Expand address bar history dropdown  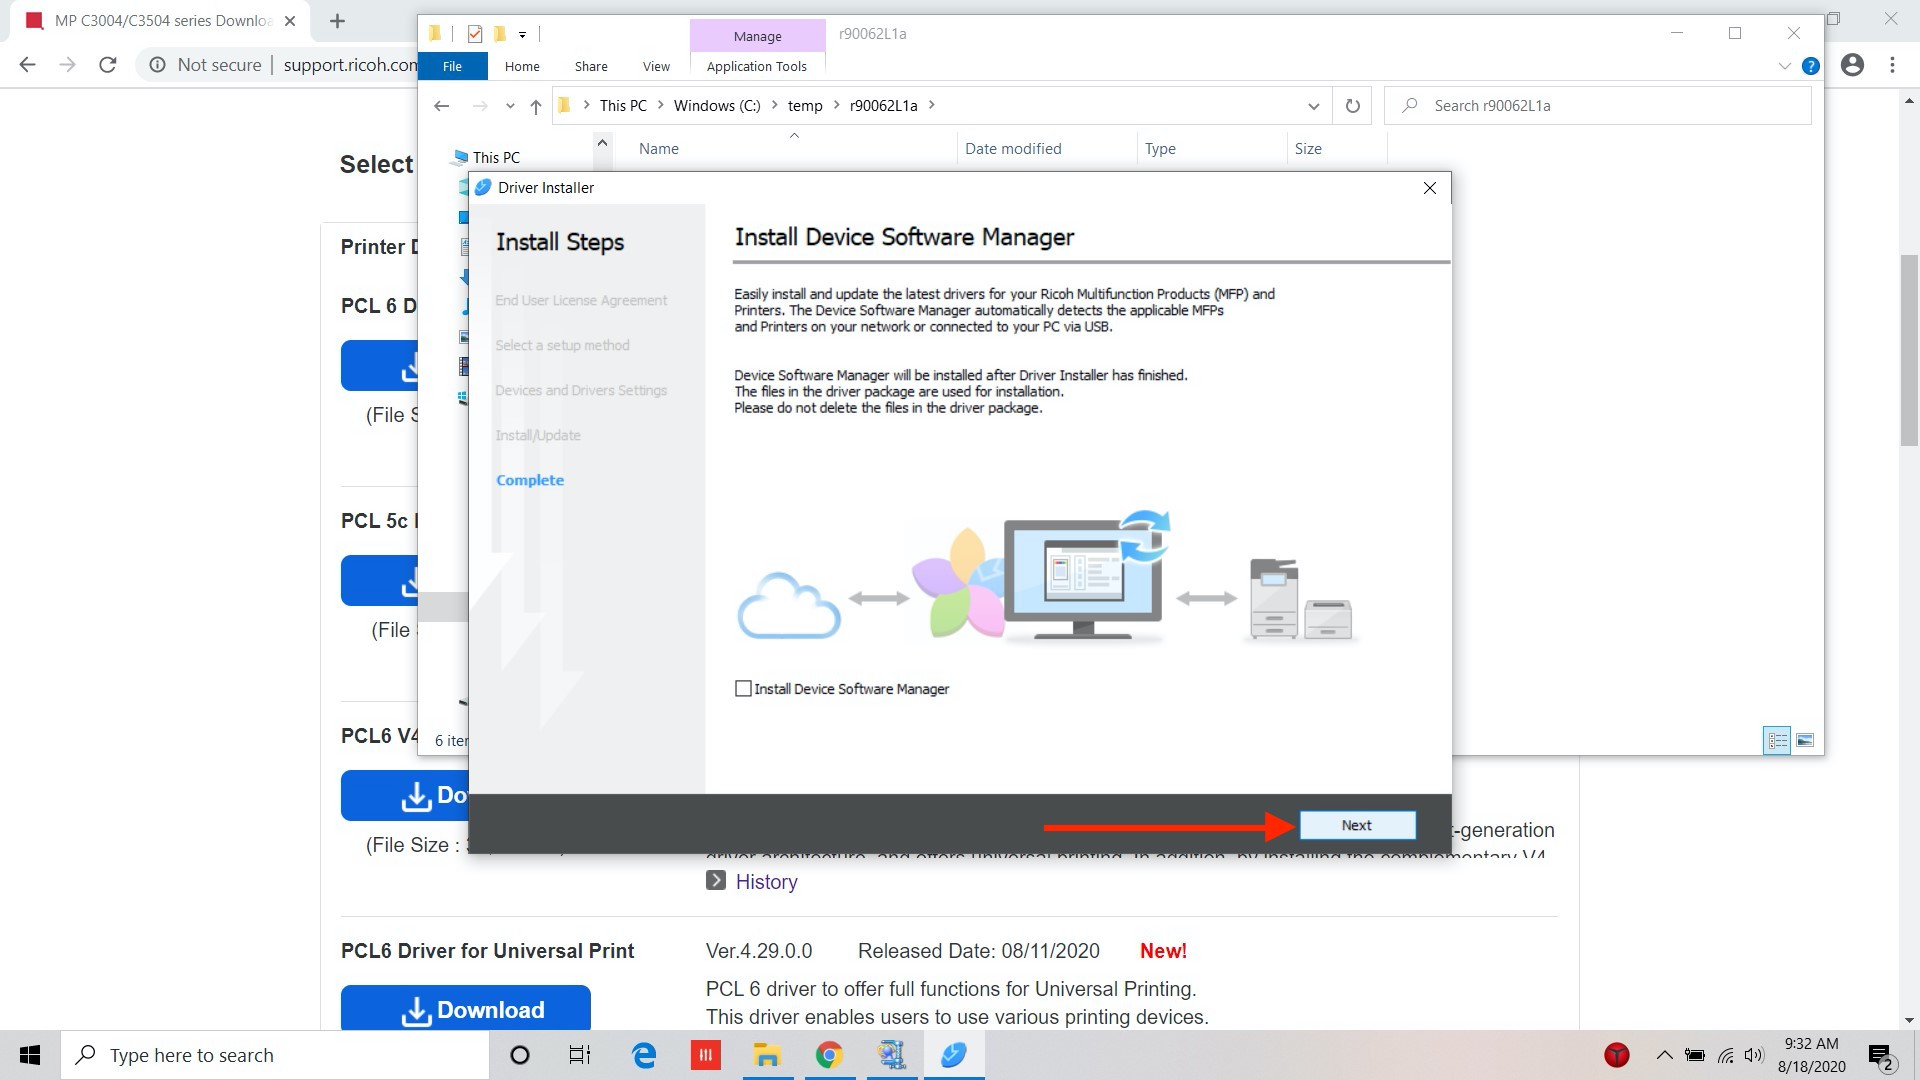point(1313,106)
